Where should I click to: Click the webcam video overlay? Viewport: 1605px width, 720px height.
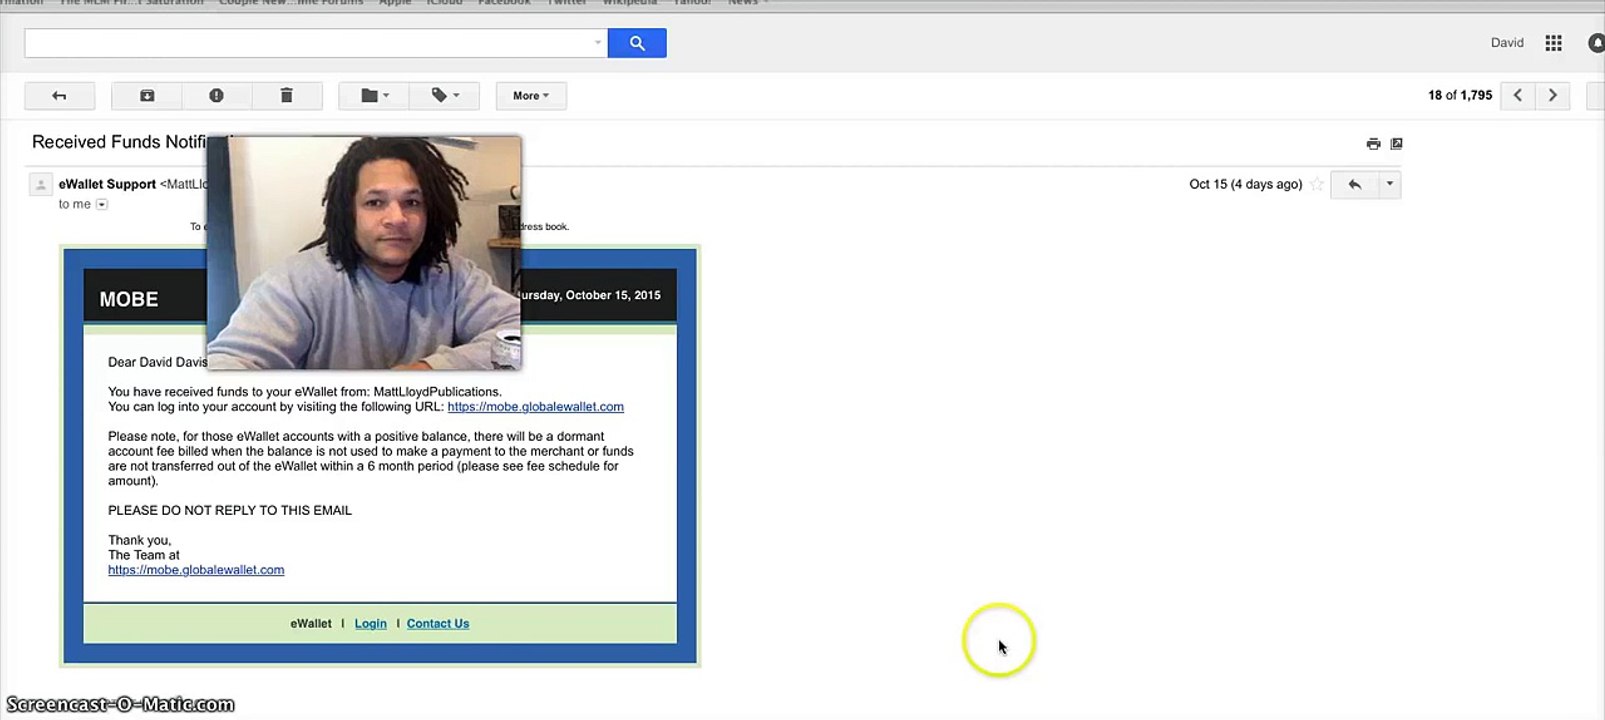(x=364, y=253)
